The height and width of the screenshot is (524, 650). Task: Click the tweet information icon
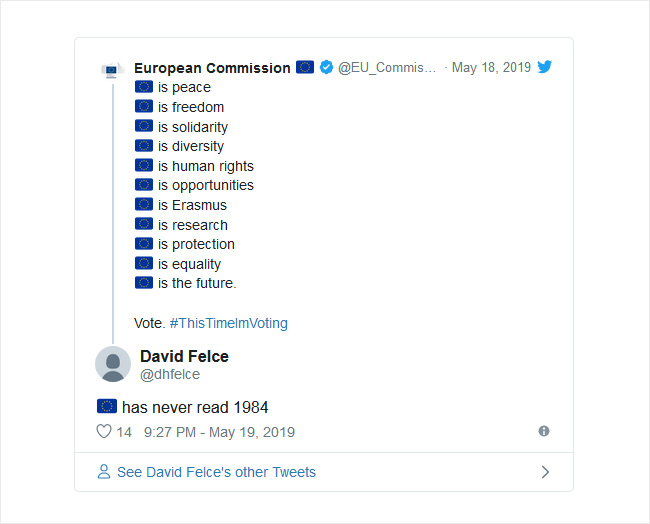click(x=544, y=431)
